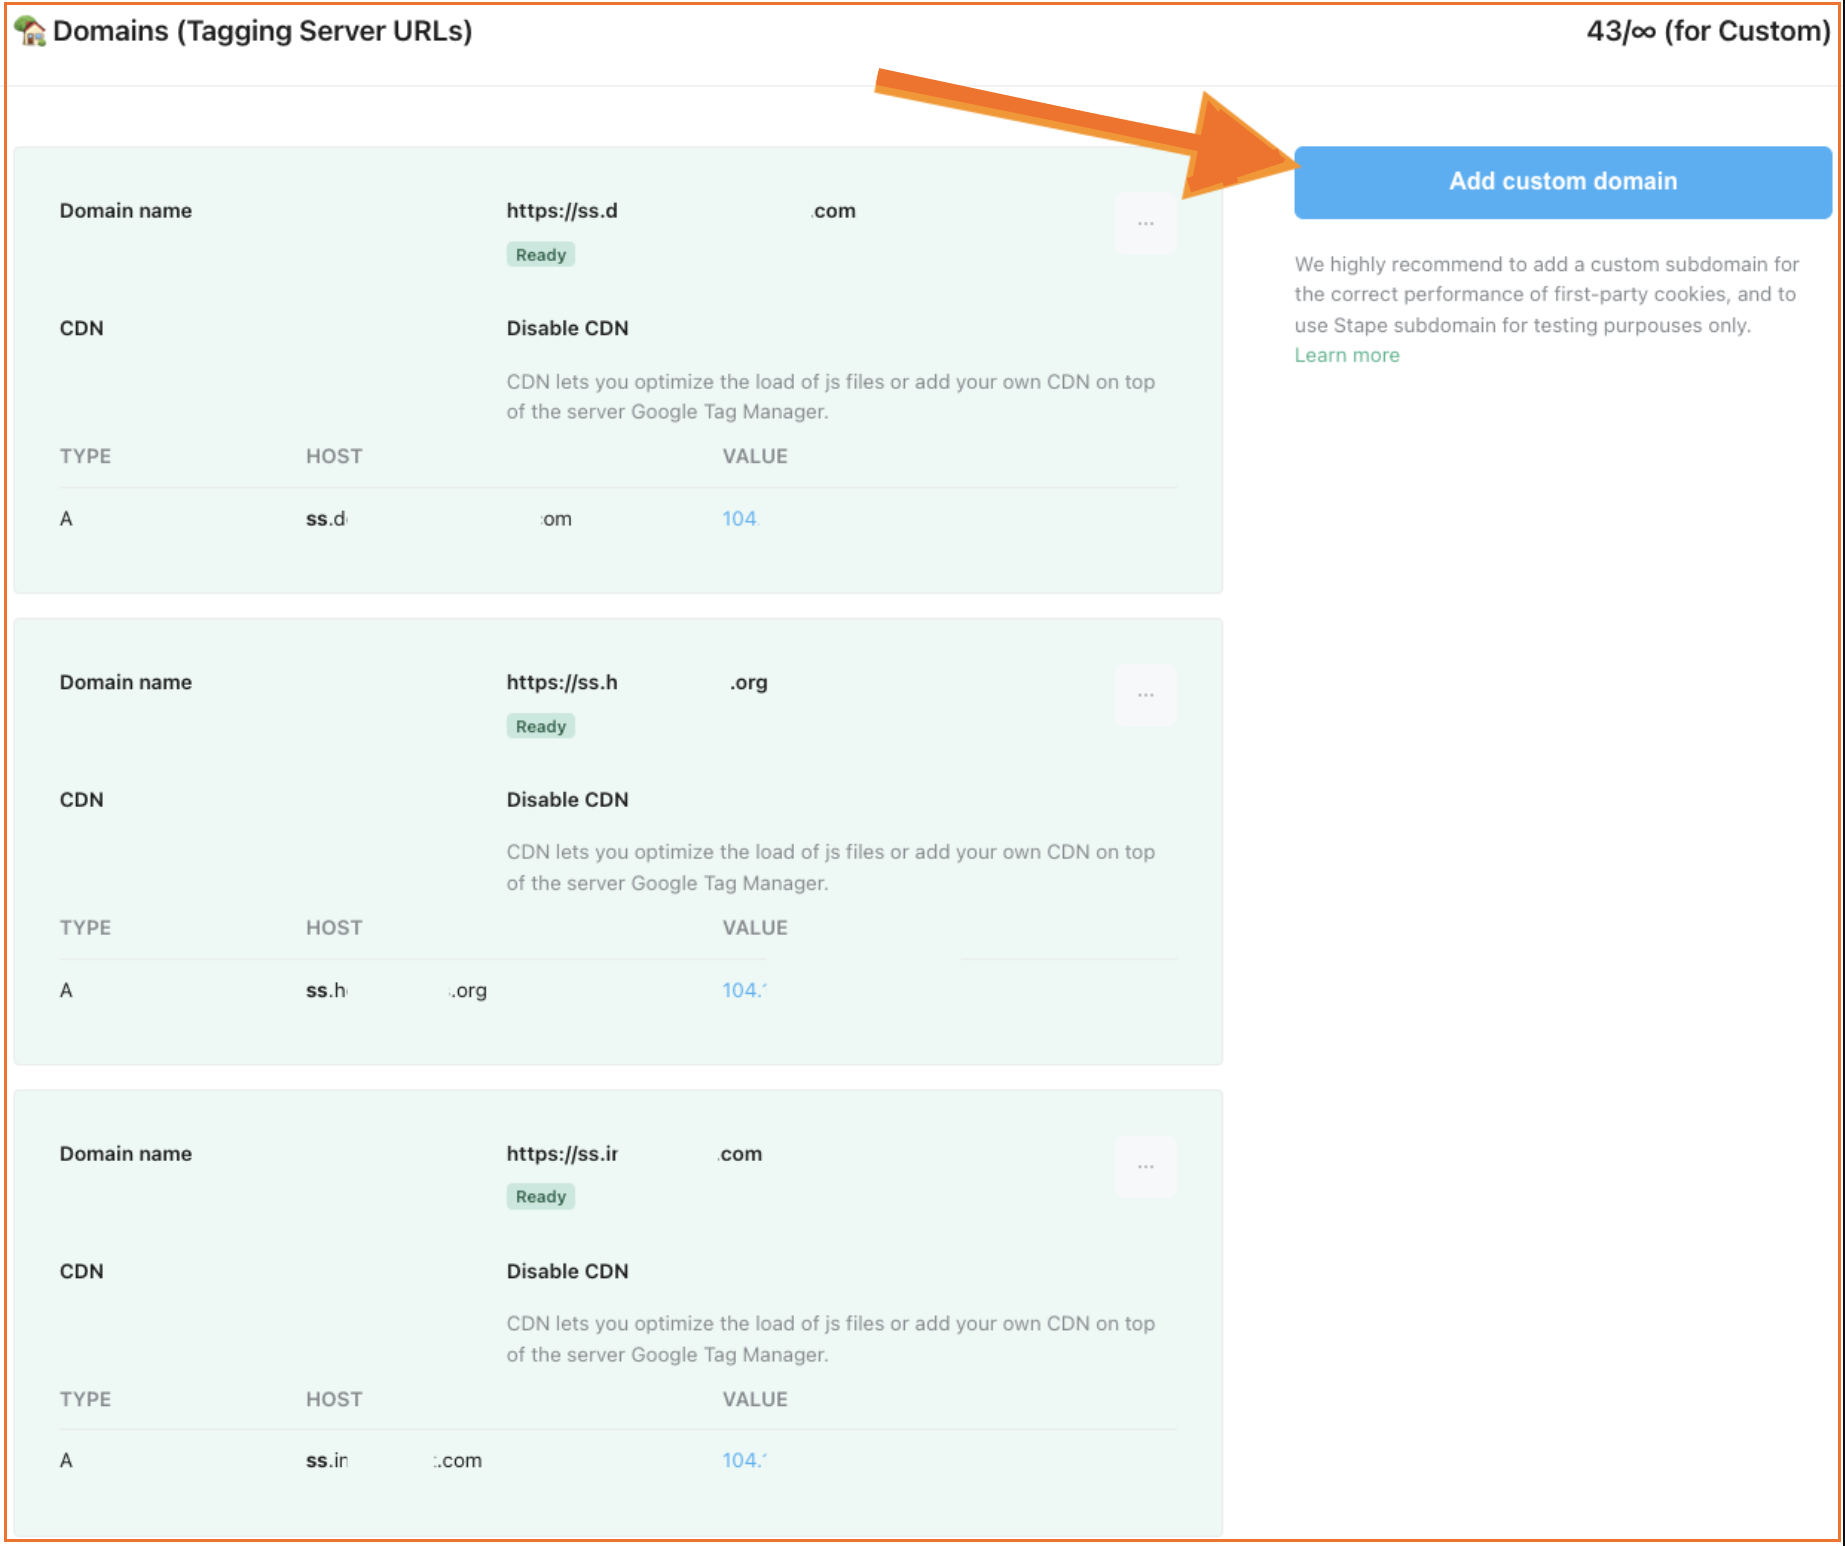Click the Ready badge on the bottom domain

pos(540,1196)
